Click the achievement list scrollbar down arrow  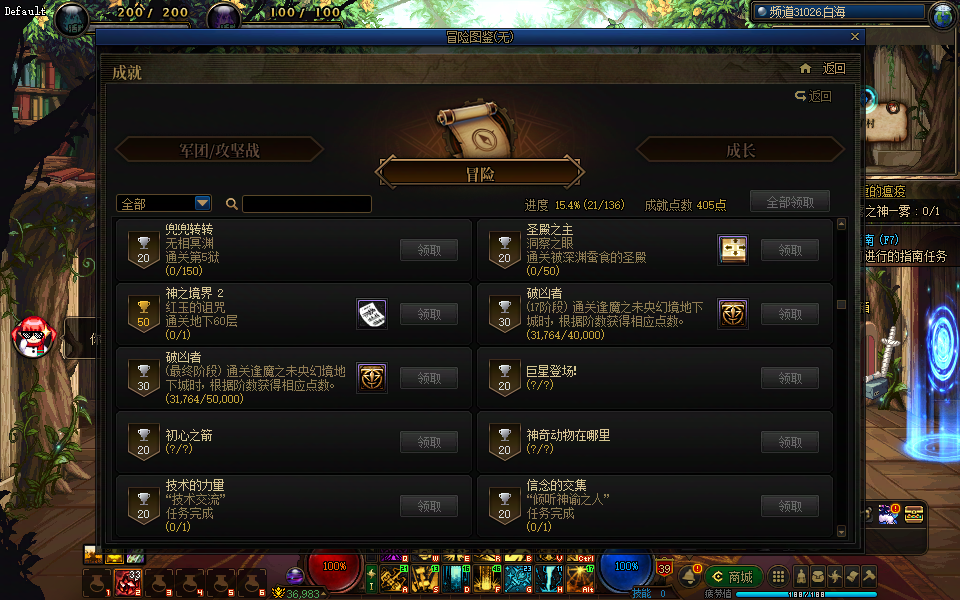[x=841, y=530]
